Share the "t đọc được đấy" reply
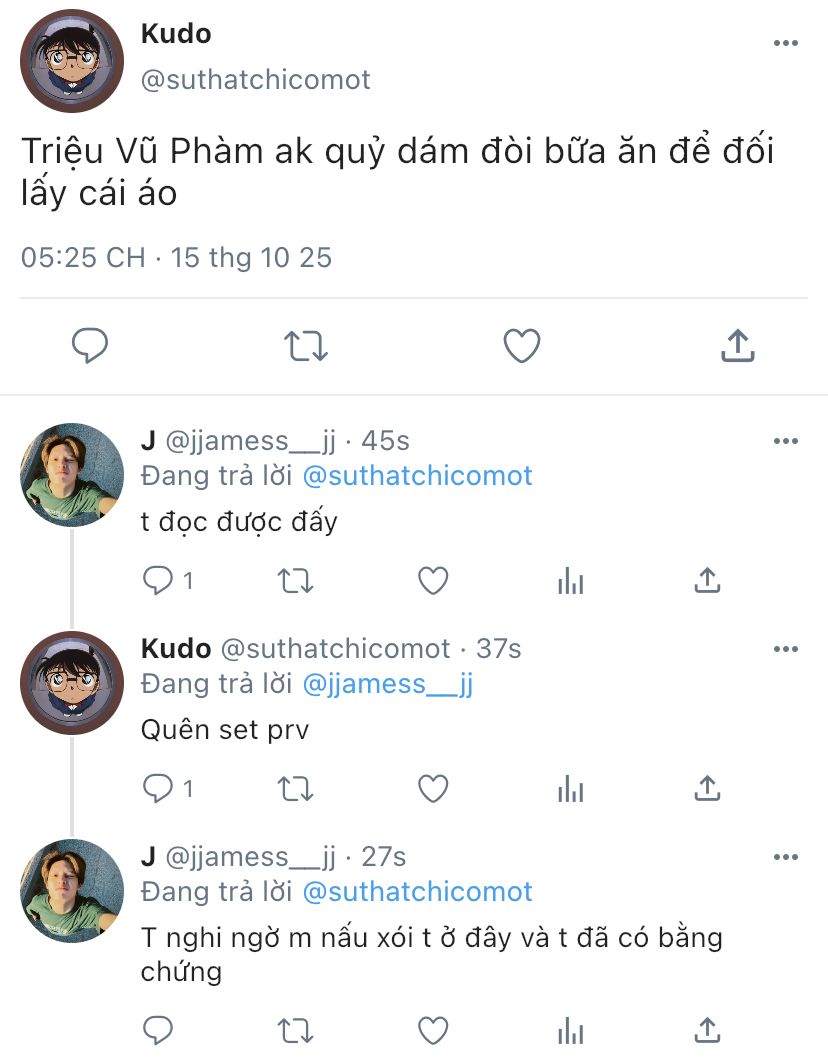 pyautogui.click(x=707, y=580)
